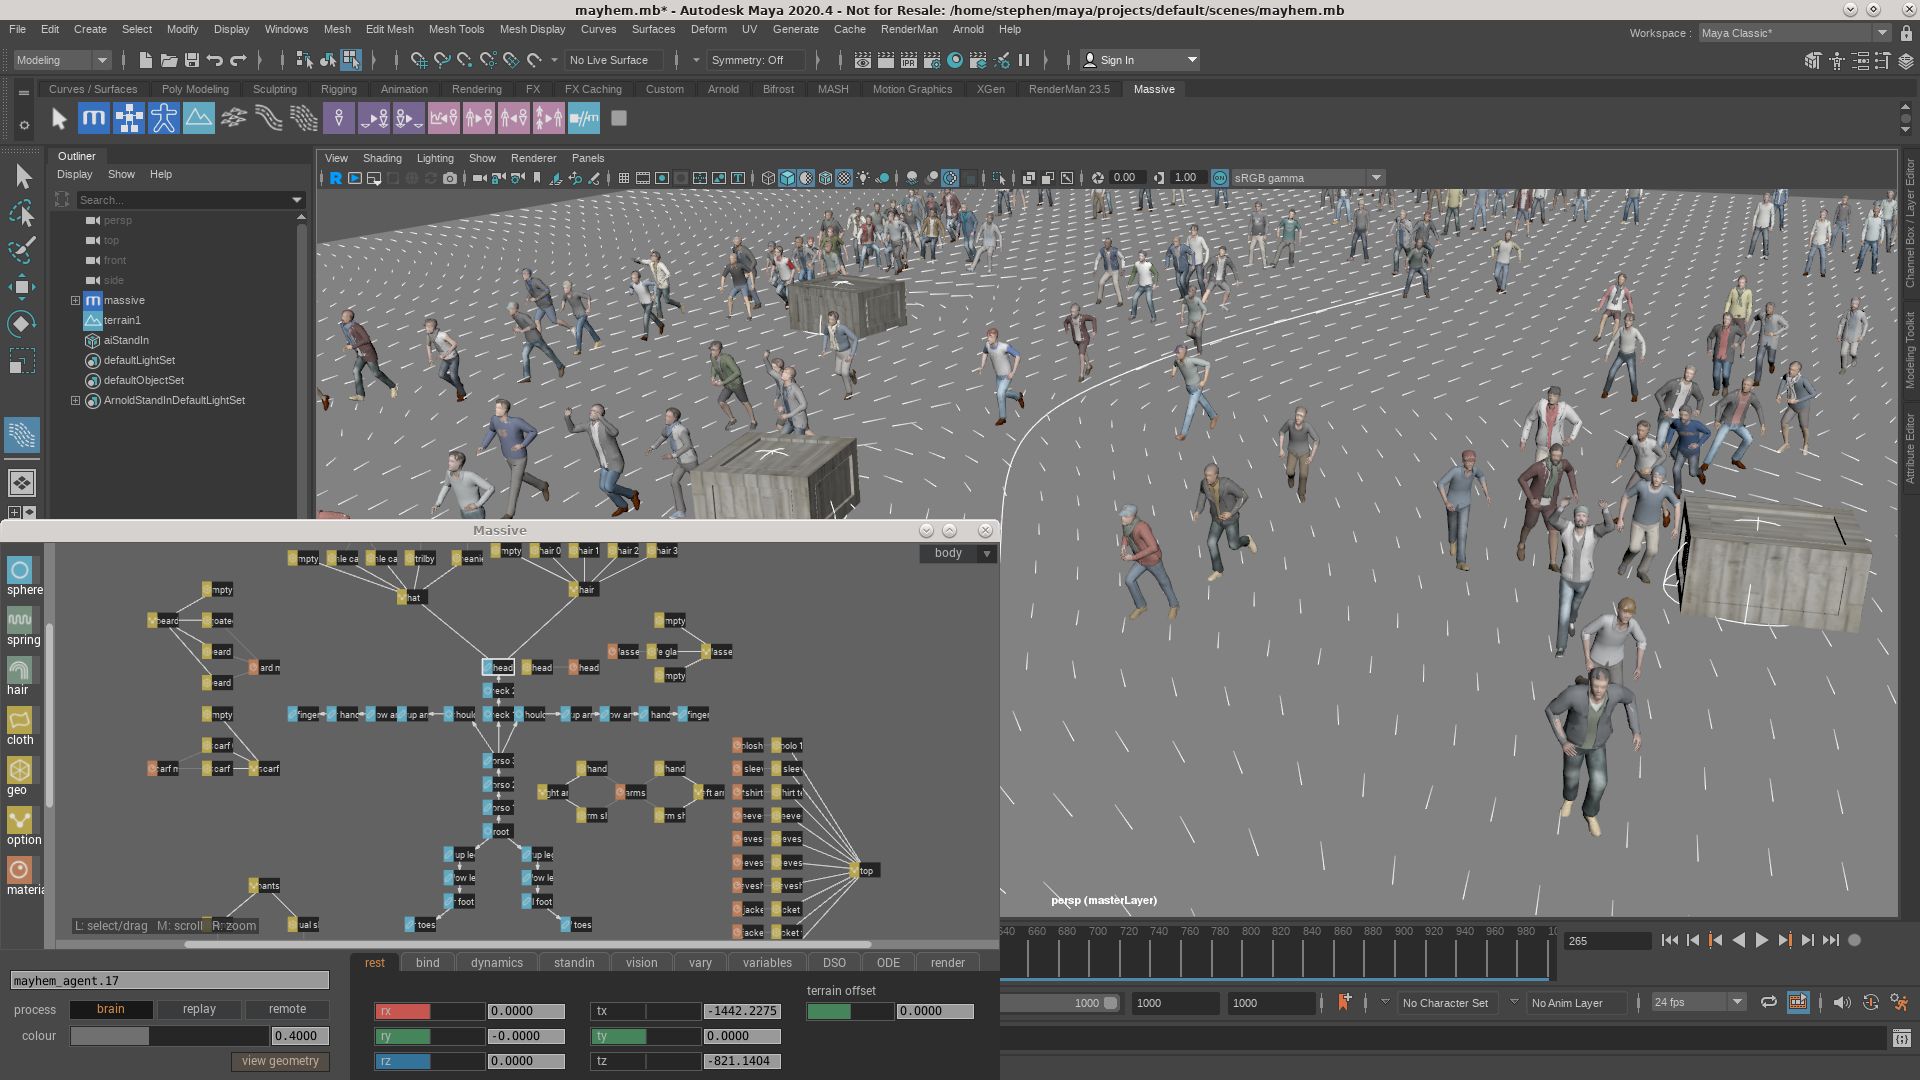Toggle the loop playback icon
The height and width of the screenshot is (1080, 1920).
coord(1768,1002)
